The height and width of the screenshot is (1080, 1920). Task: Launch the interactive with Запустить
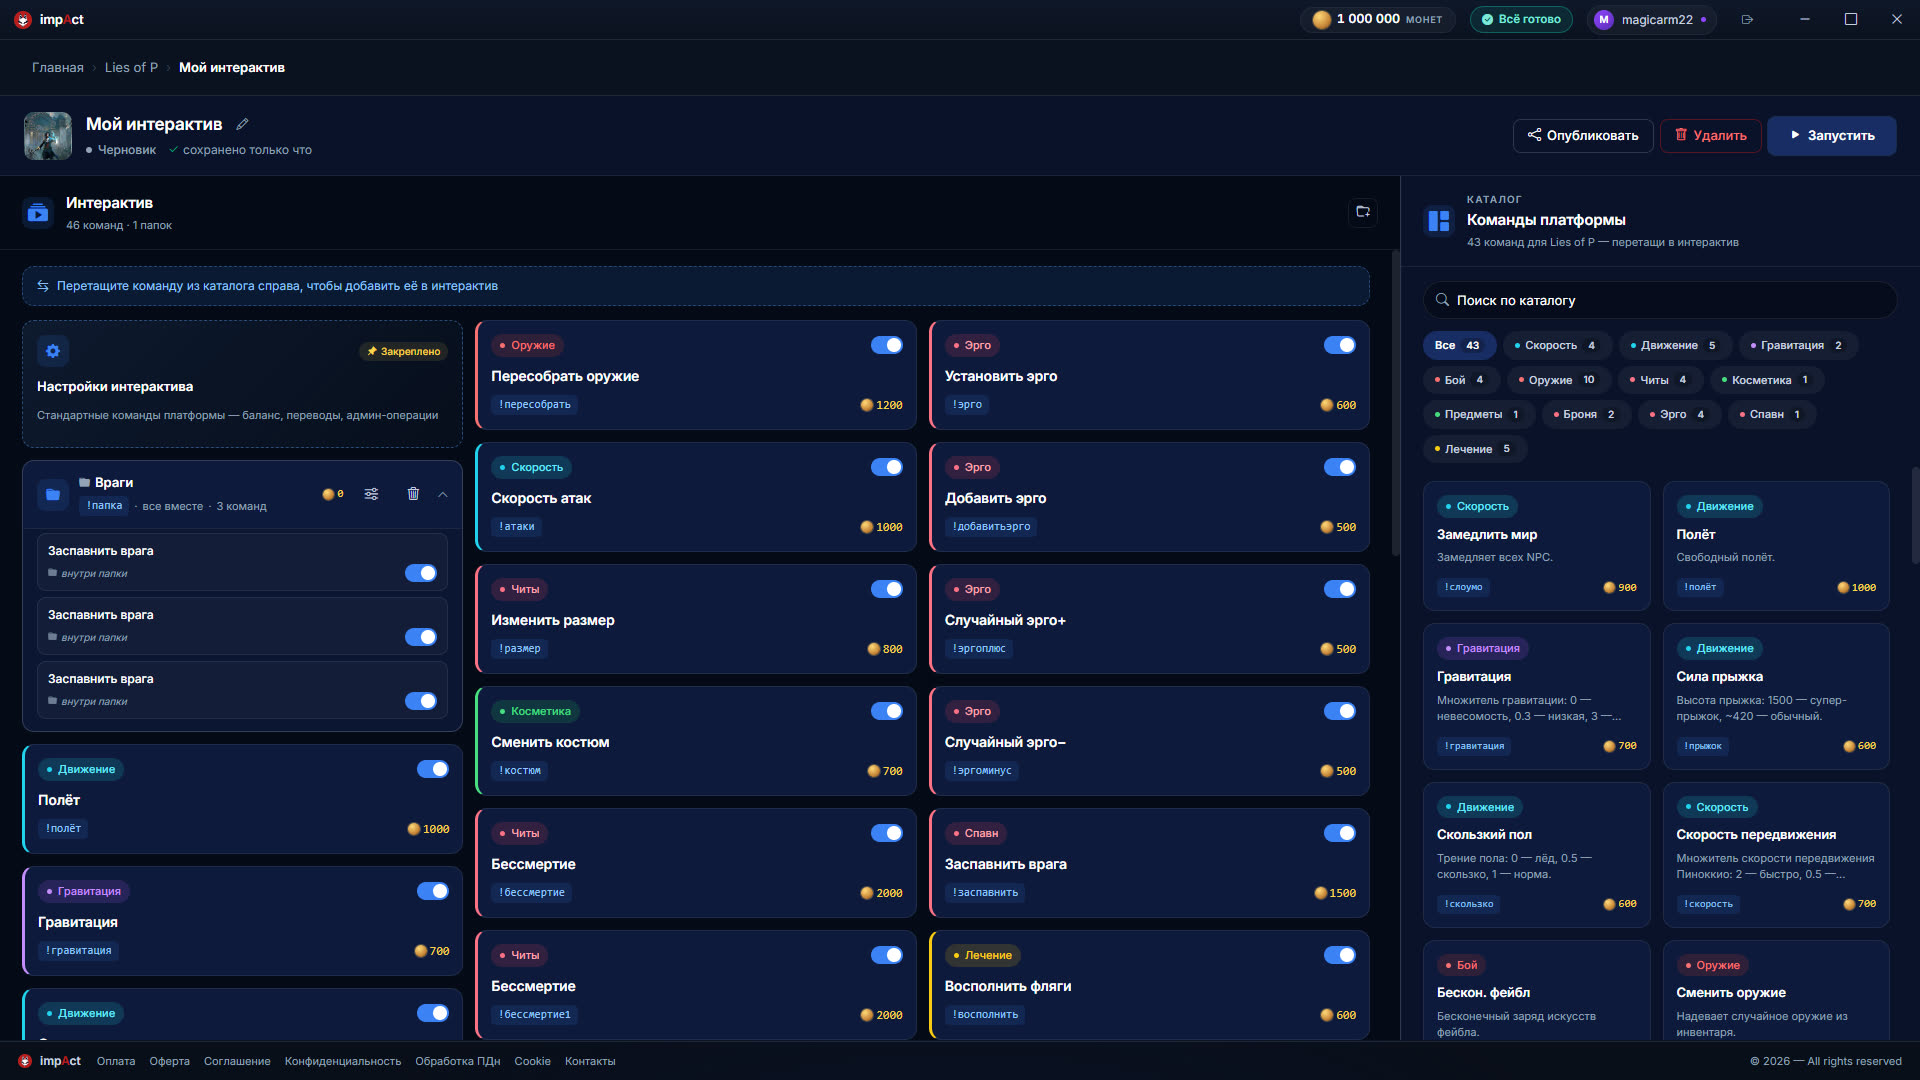(x=1831, y=135)
